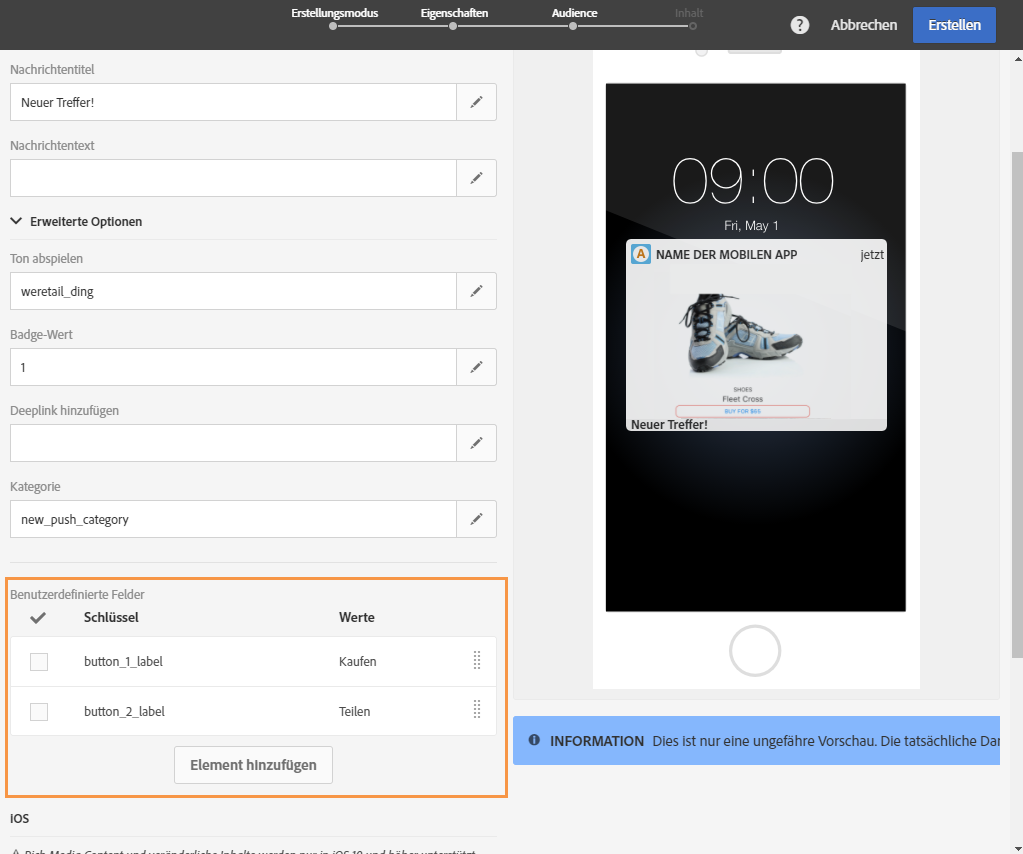Click the Badge-Wert input field
1023x854 pixels.
coord(233,367)
